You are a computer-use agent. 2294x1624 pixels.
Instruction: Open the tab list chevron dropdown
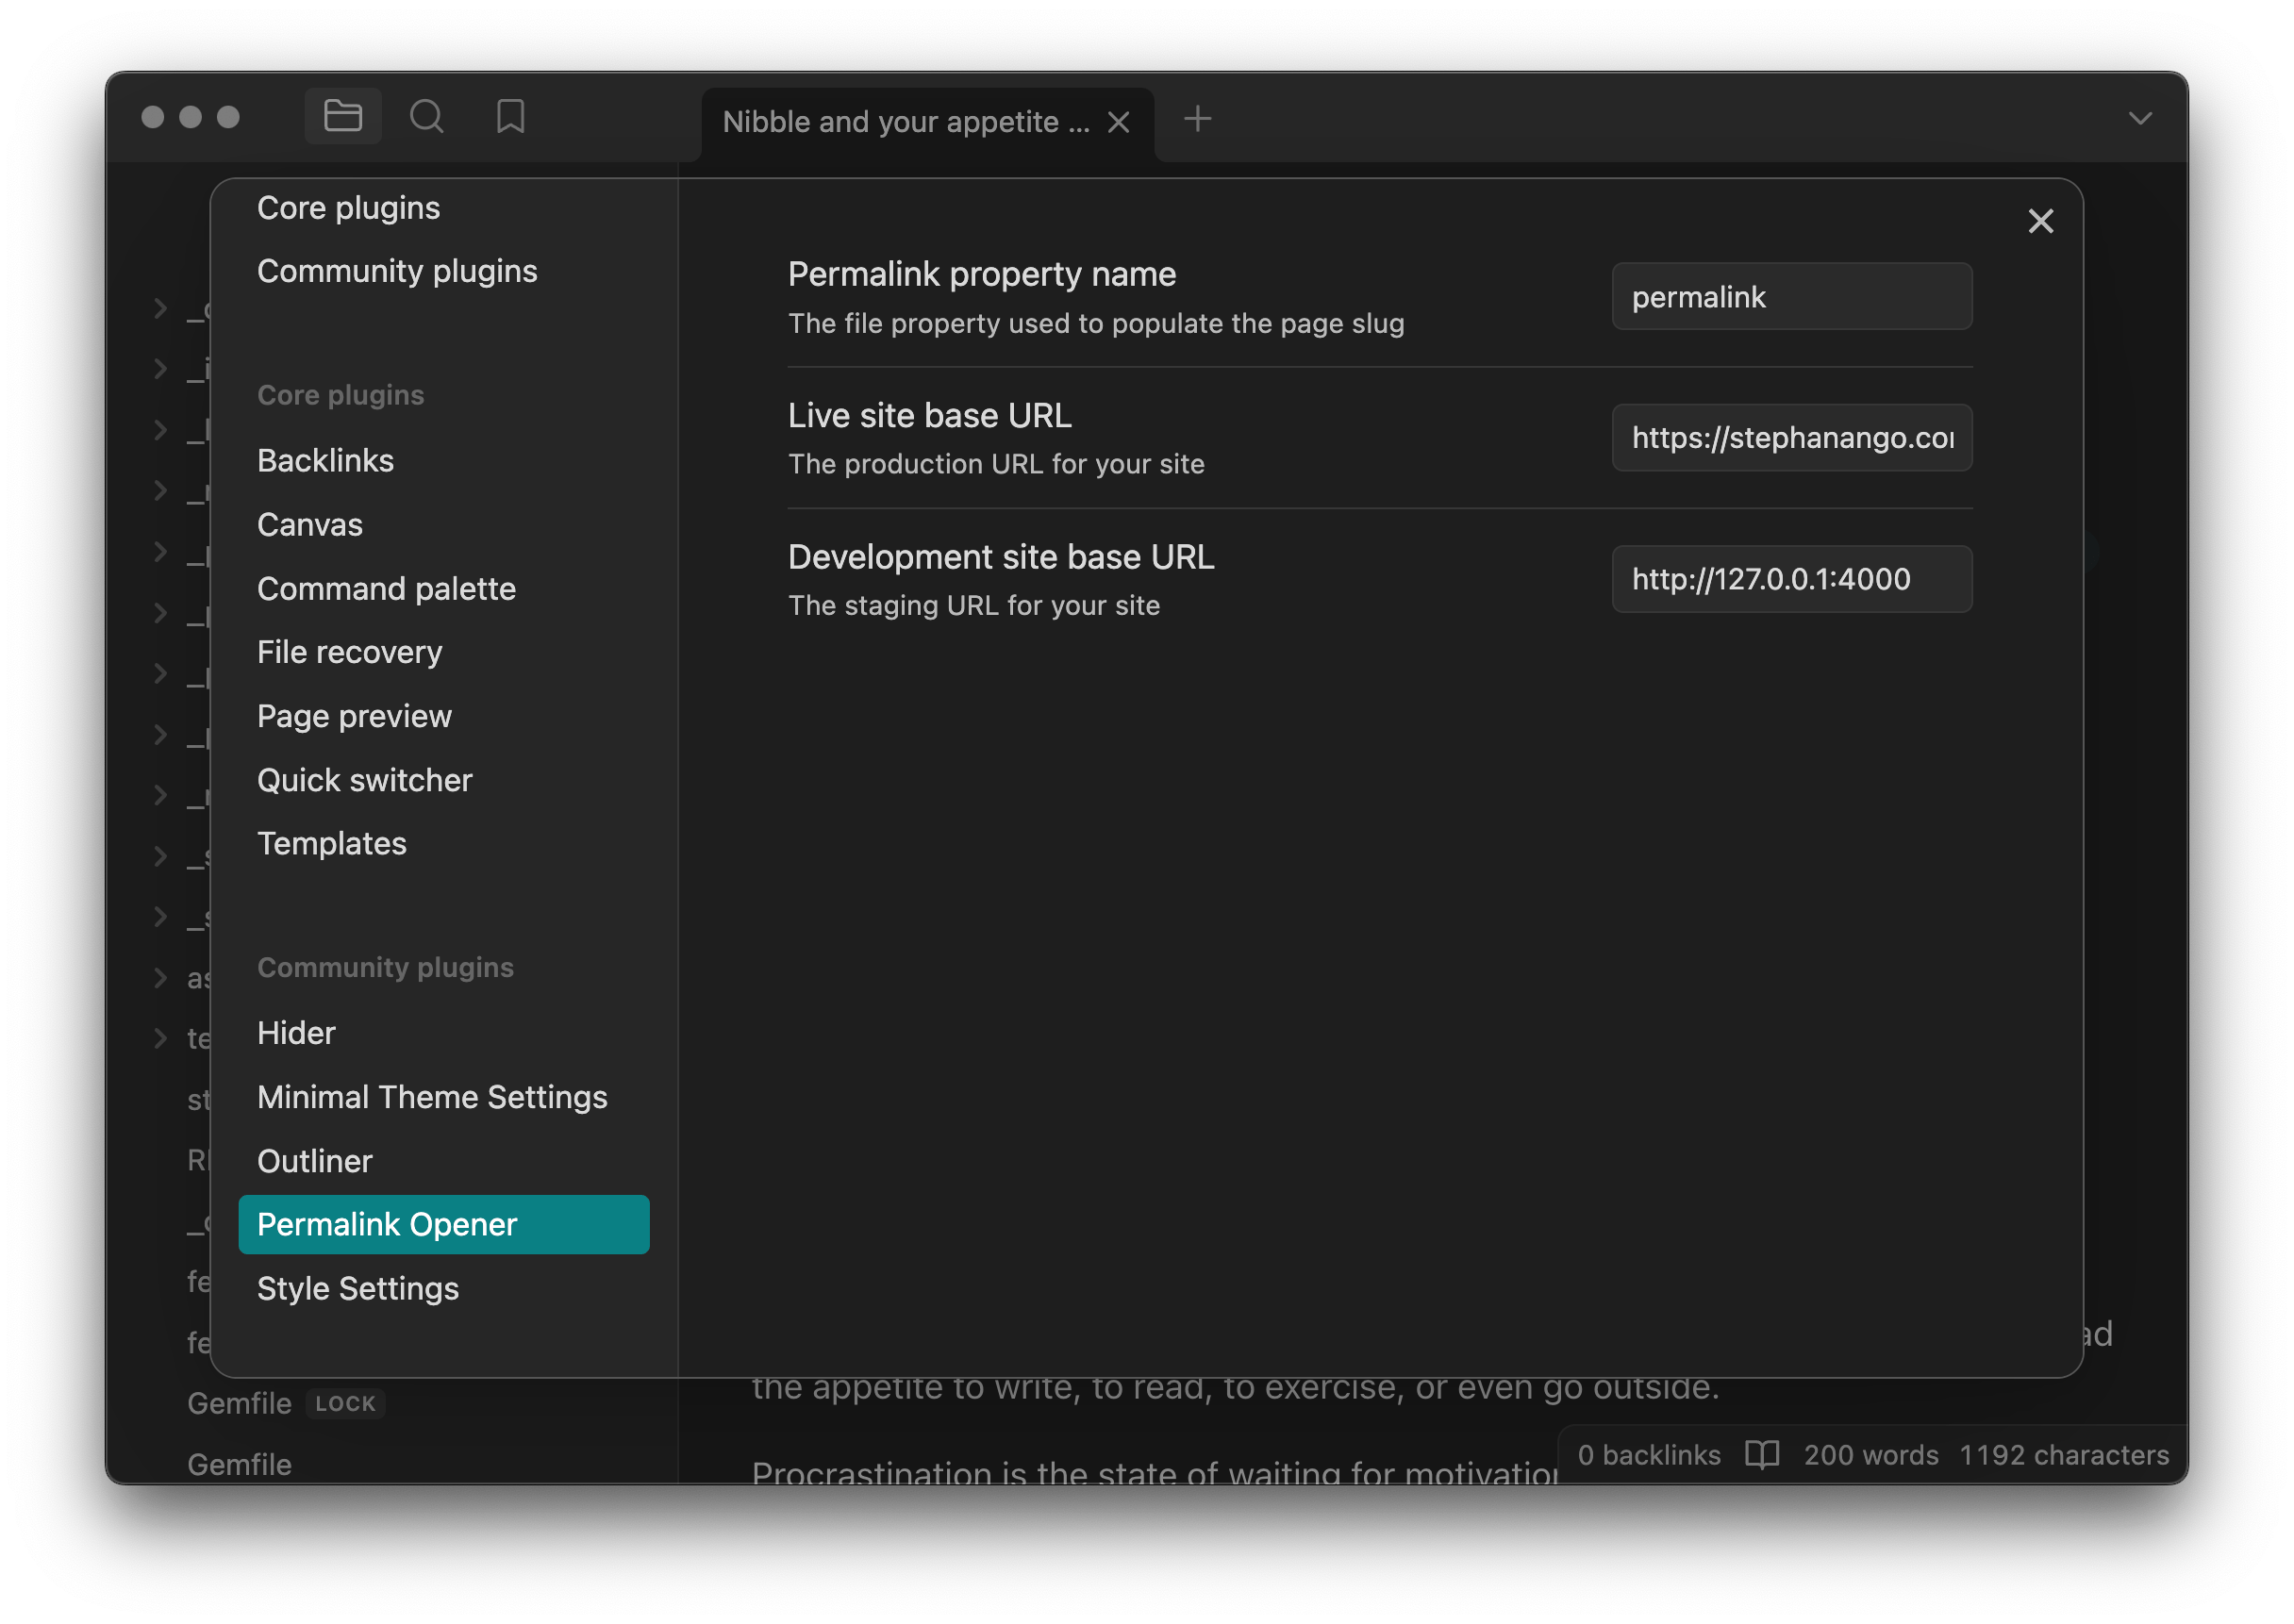pyautogui.click(x=2139, y=119)
